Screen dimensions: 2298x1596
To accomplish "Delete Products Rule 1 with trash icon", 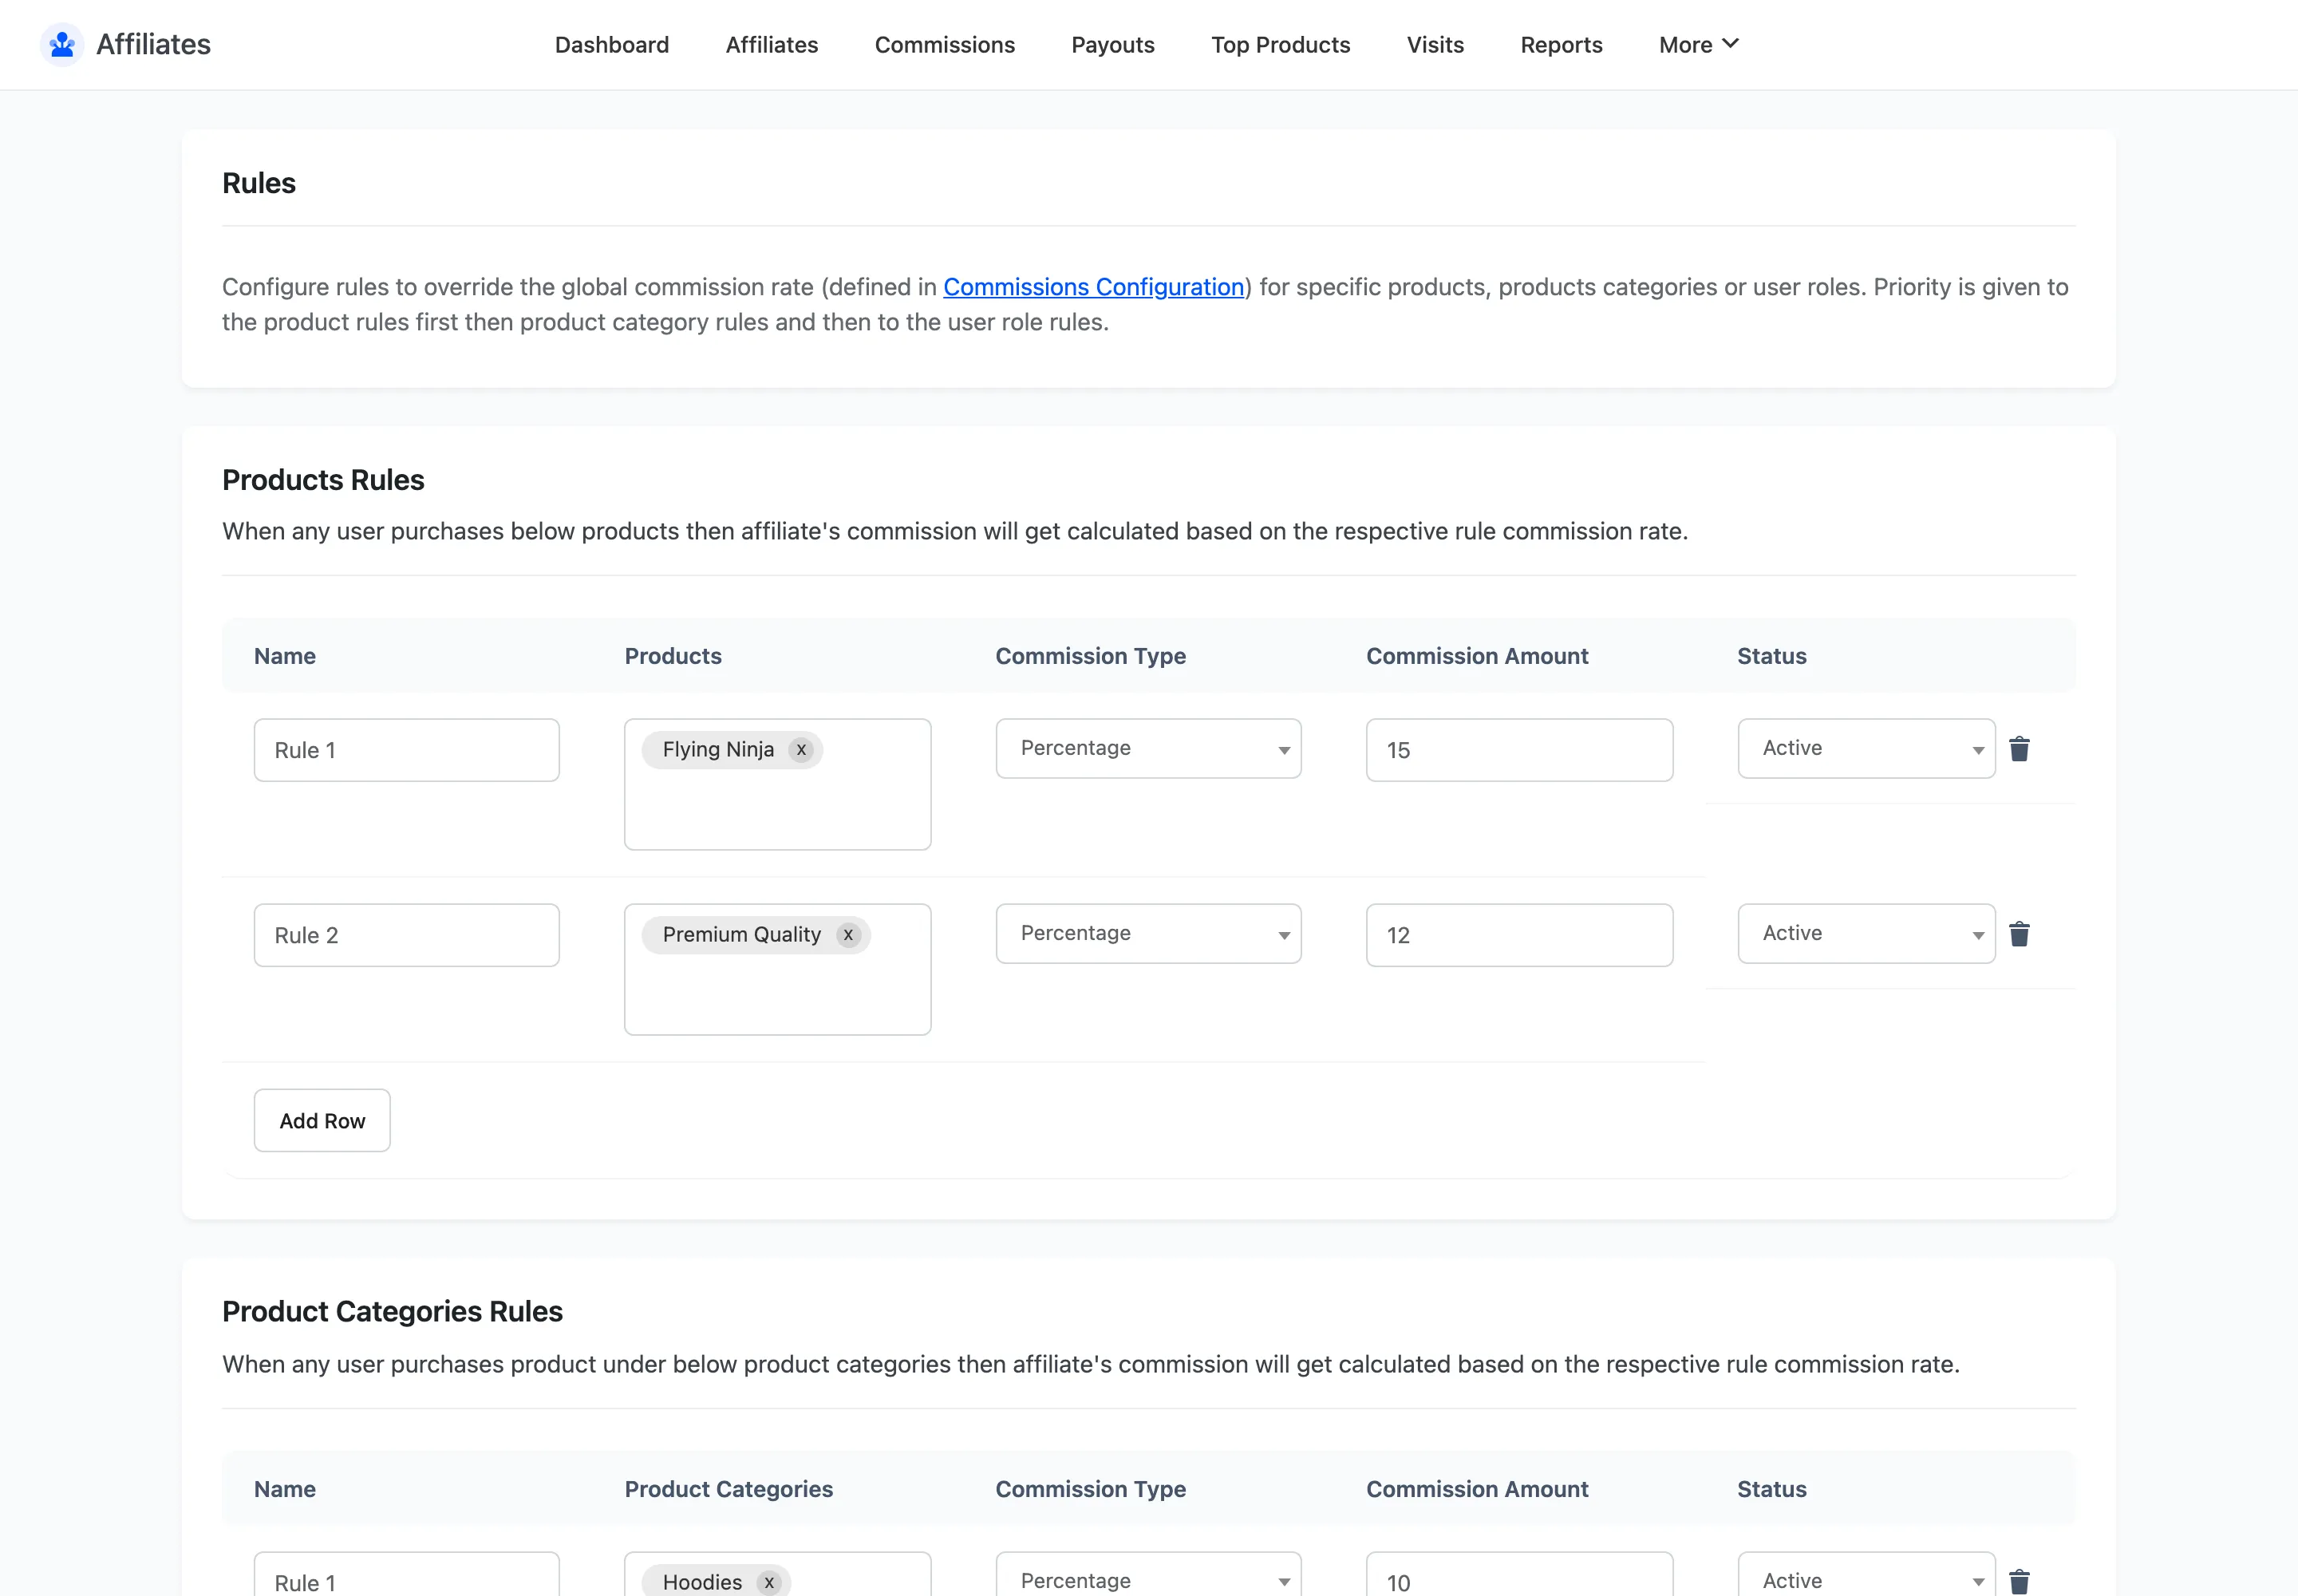I will (x=2019, y=749).
